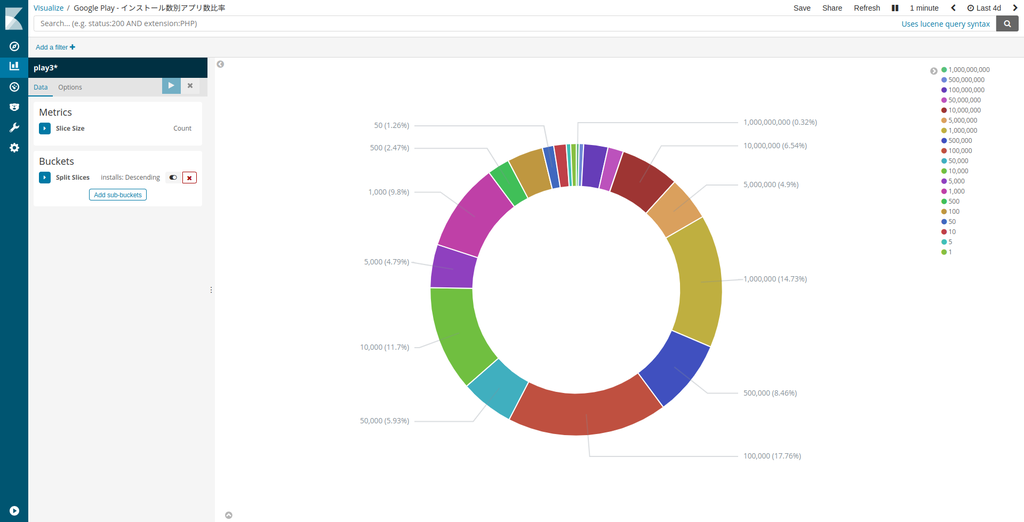Select legend entry labeled 10
The height and width of the screenshot is (522, 1024).
click(x=948, y=231)
